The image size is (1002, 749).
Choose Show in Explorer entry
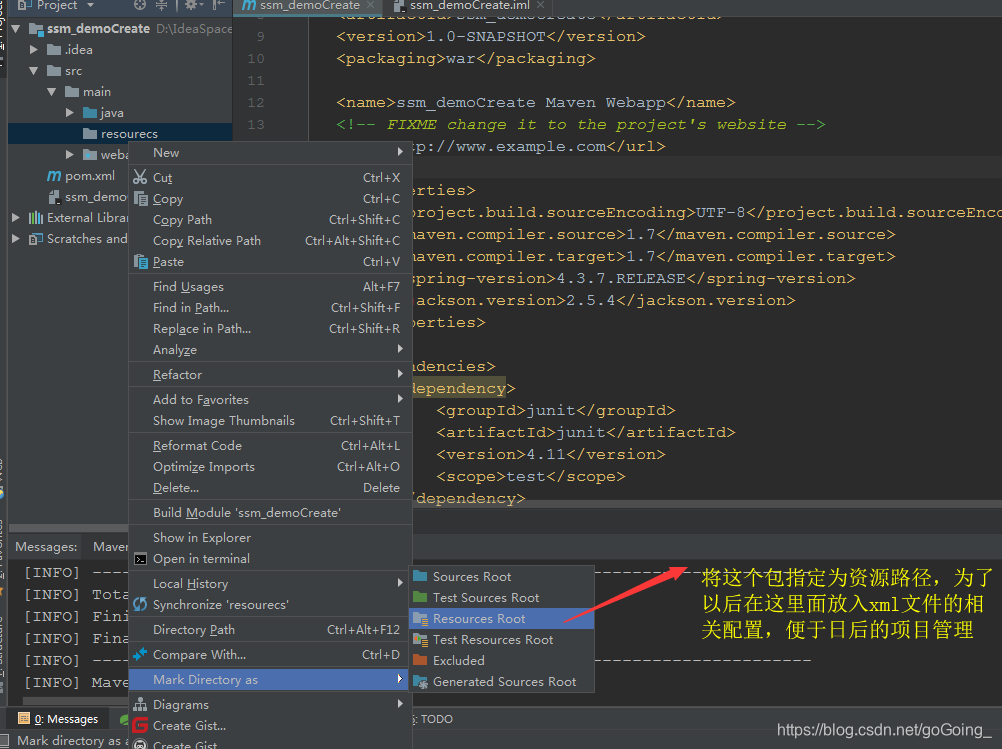pyautogui.click(x=270, y=537)
